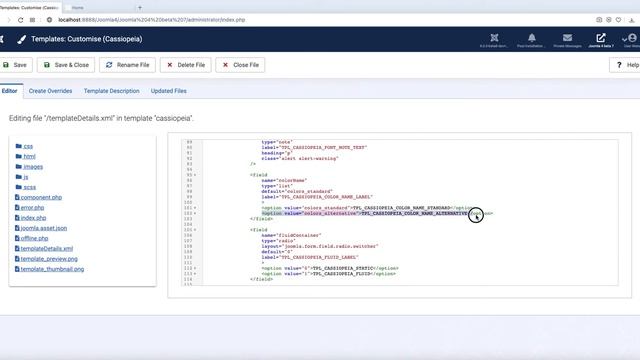Screen dimensions: 640x360
Task: Click the Save button
Action: click(15, 65)
